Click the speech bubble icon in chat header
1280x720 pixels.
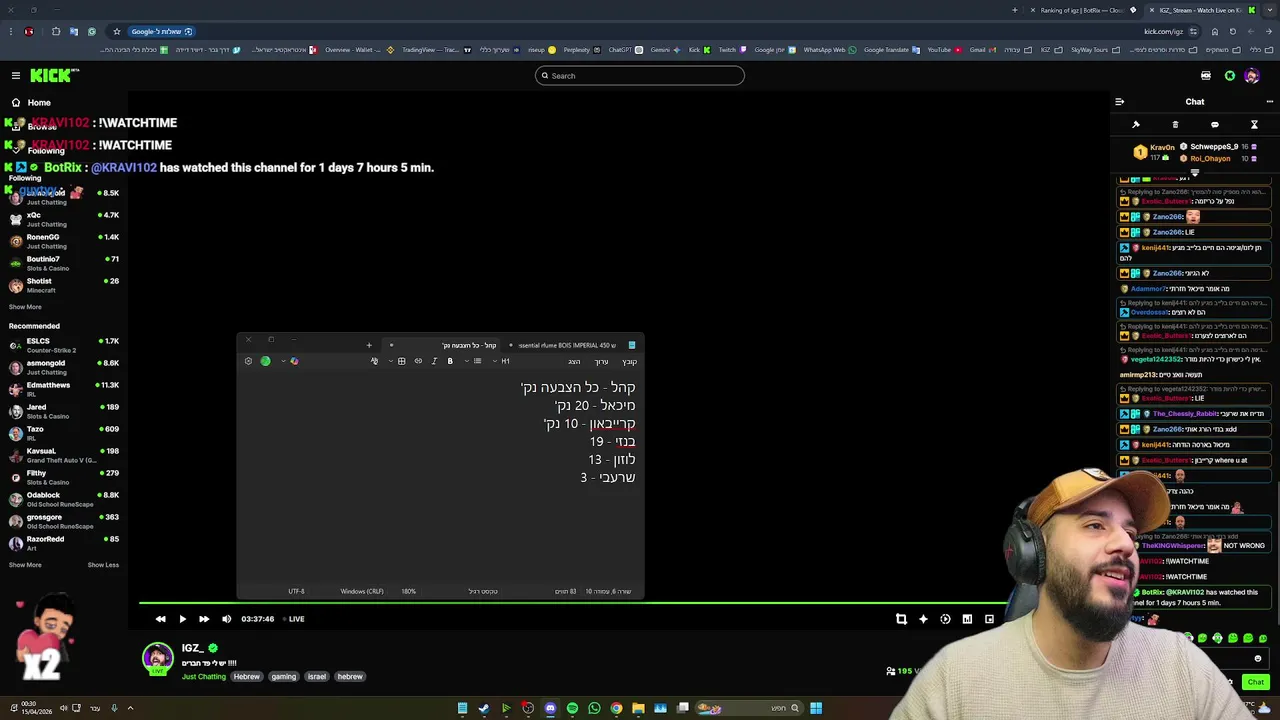pos(1215,125)
